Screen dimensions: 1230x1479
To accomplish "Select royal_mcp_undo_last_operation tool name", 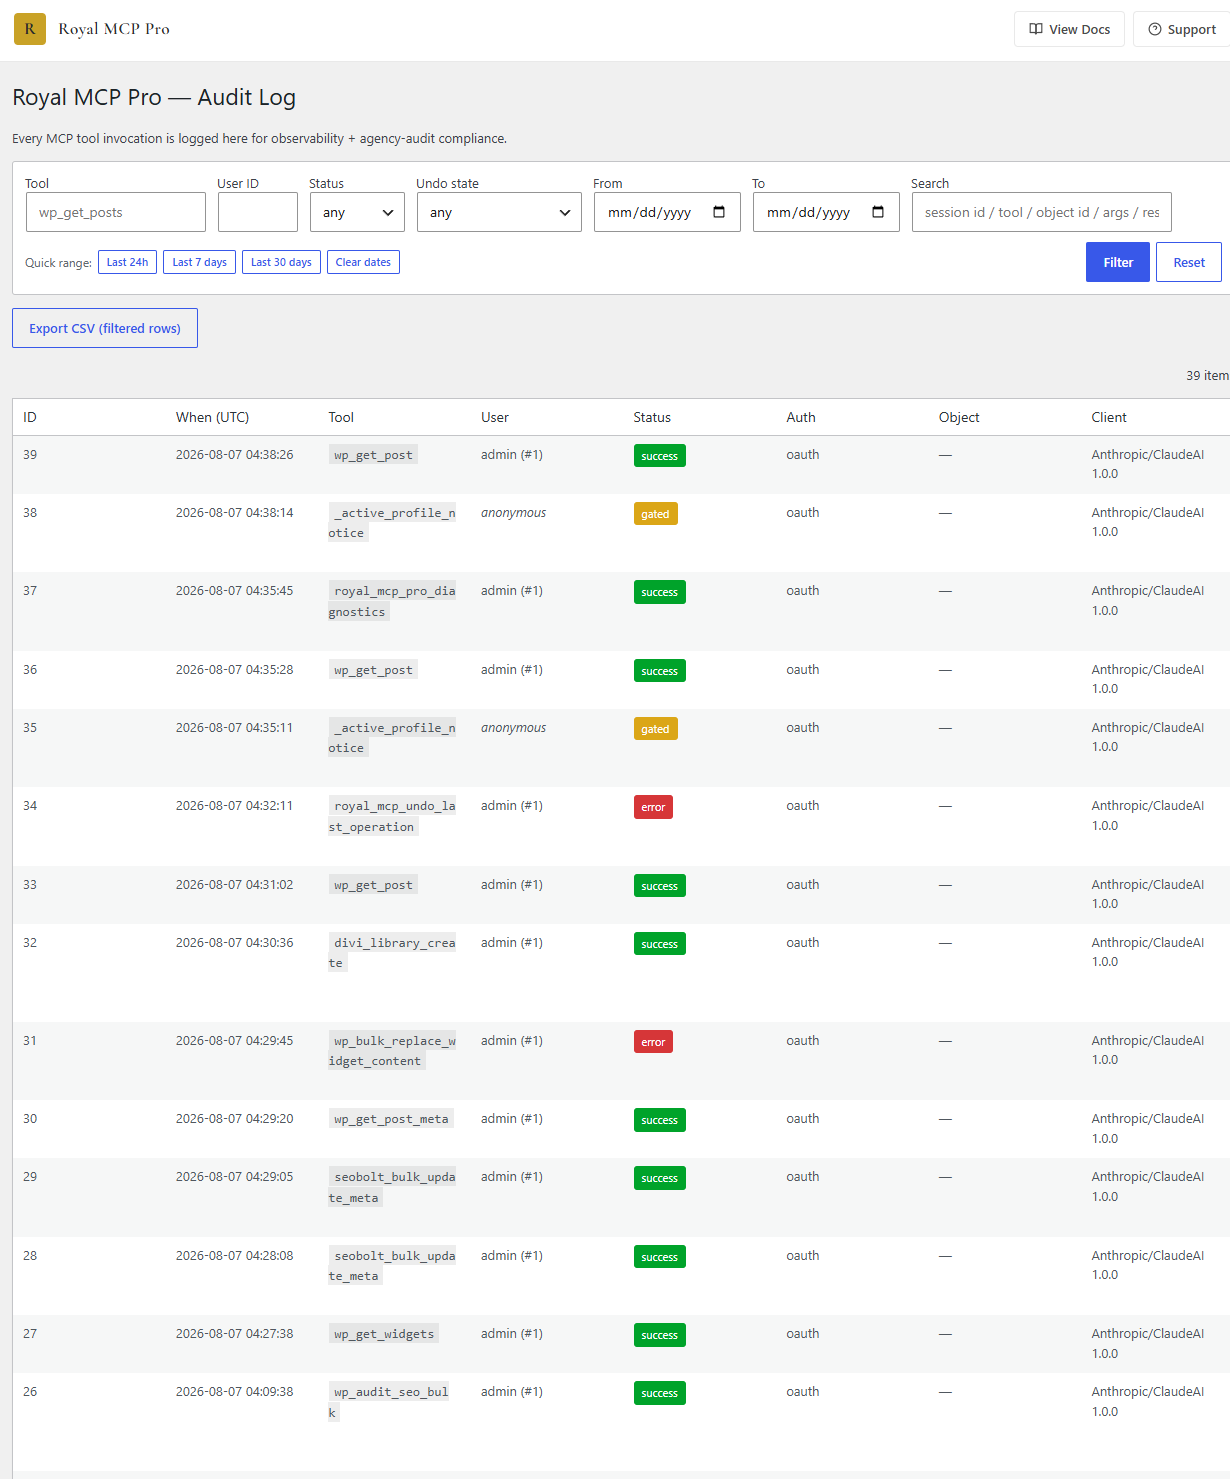I will coord(392,816).
